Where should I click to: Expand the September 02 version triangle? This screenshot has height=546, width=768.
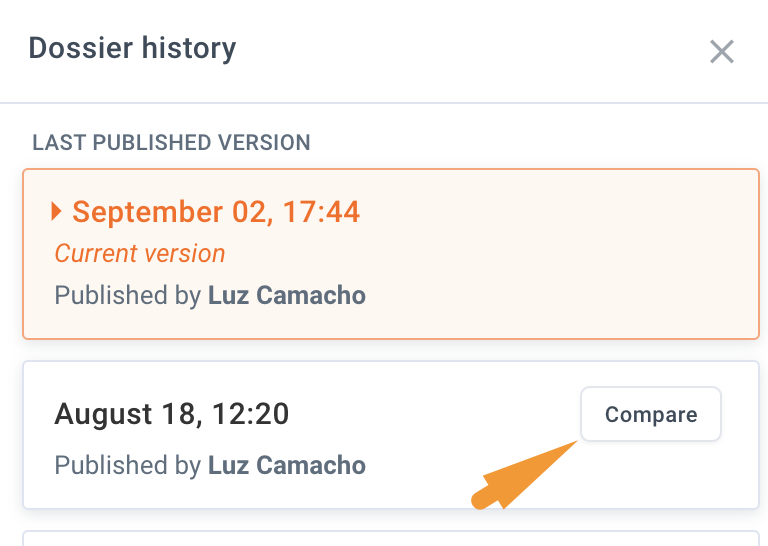tap(58, 212)
